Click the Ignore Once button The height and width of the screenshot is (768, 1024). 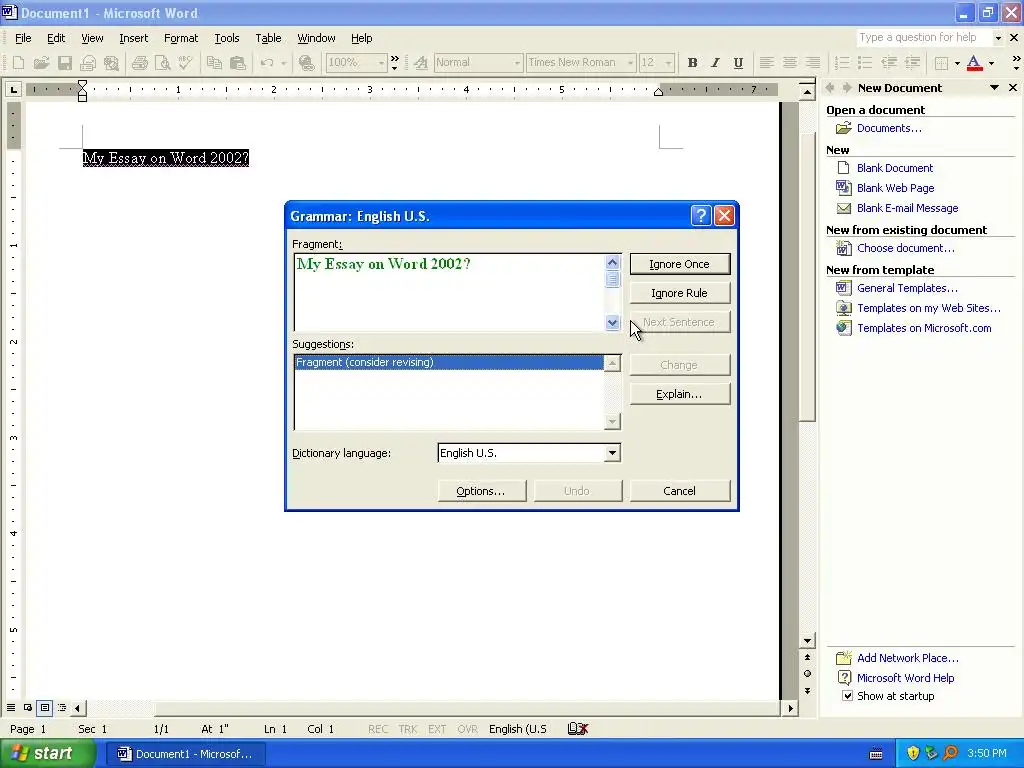[680, 264]
